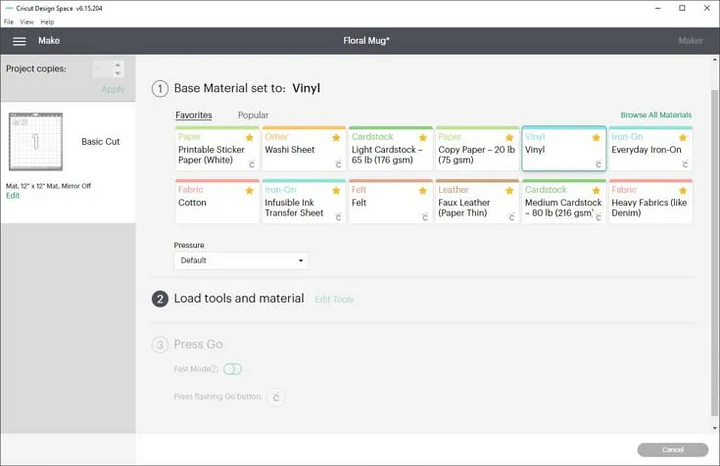Click the Cancel button
720x466 pixels.
[673, 450]
